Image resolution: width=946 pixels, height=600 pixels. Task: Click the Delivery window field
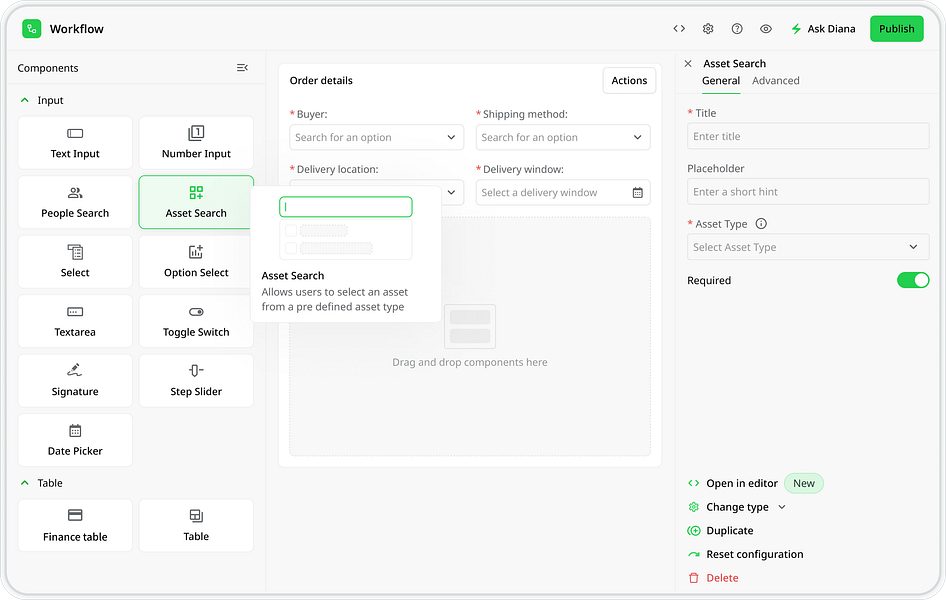[563, 192]
